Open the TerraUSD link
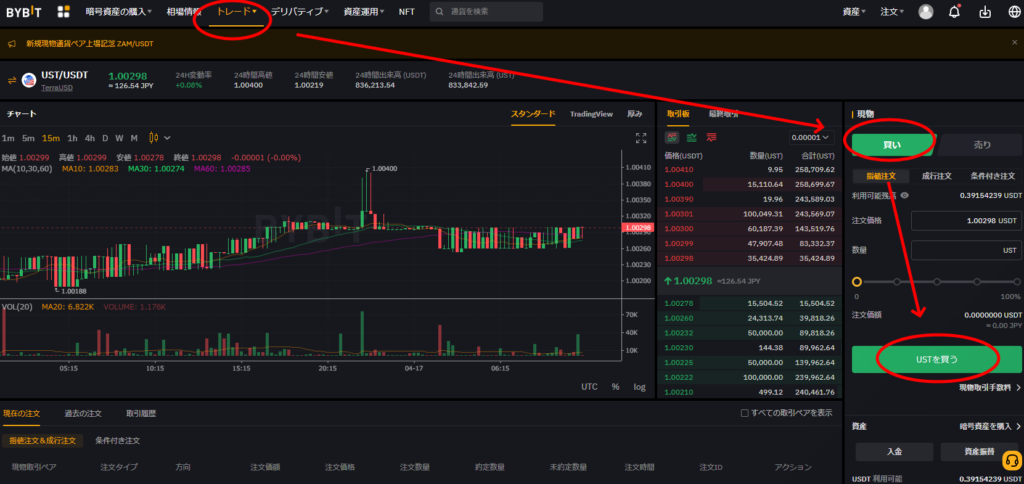Viewport: 1024px width, 484px height. (57, 88)
